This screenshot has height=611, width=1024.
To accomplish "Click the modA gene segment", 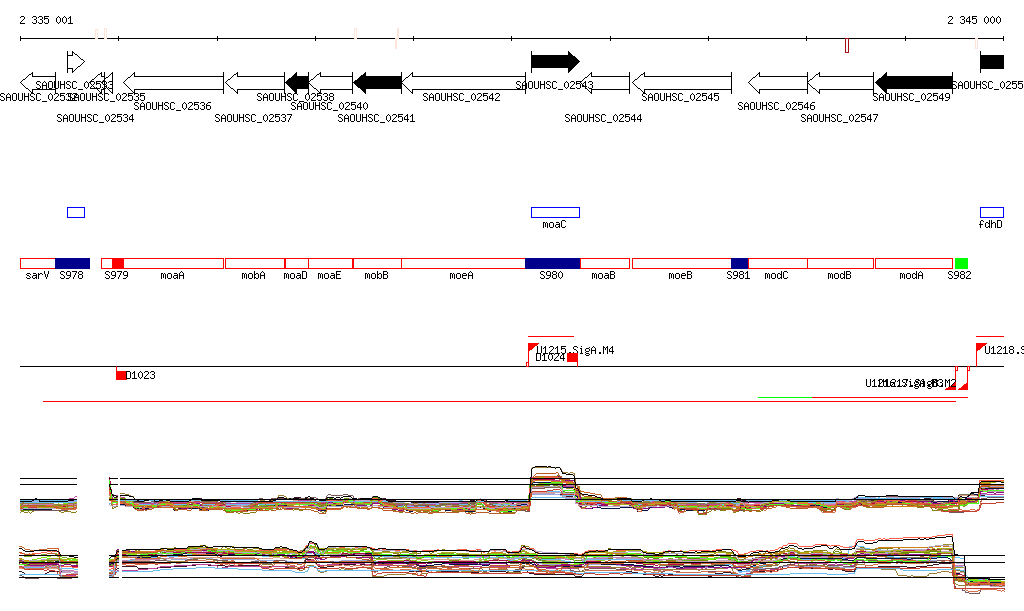I will tap(913, 263).
